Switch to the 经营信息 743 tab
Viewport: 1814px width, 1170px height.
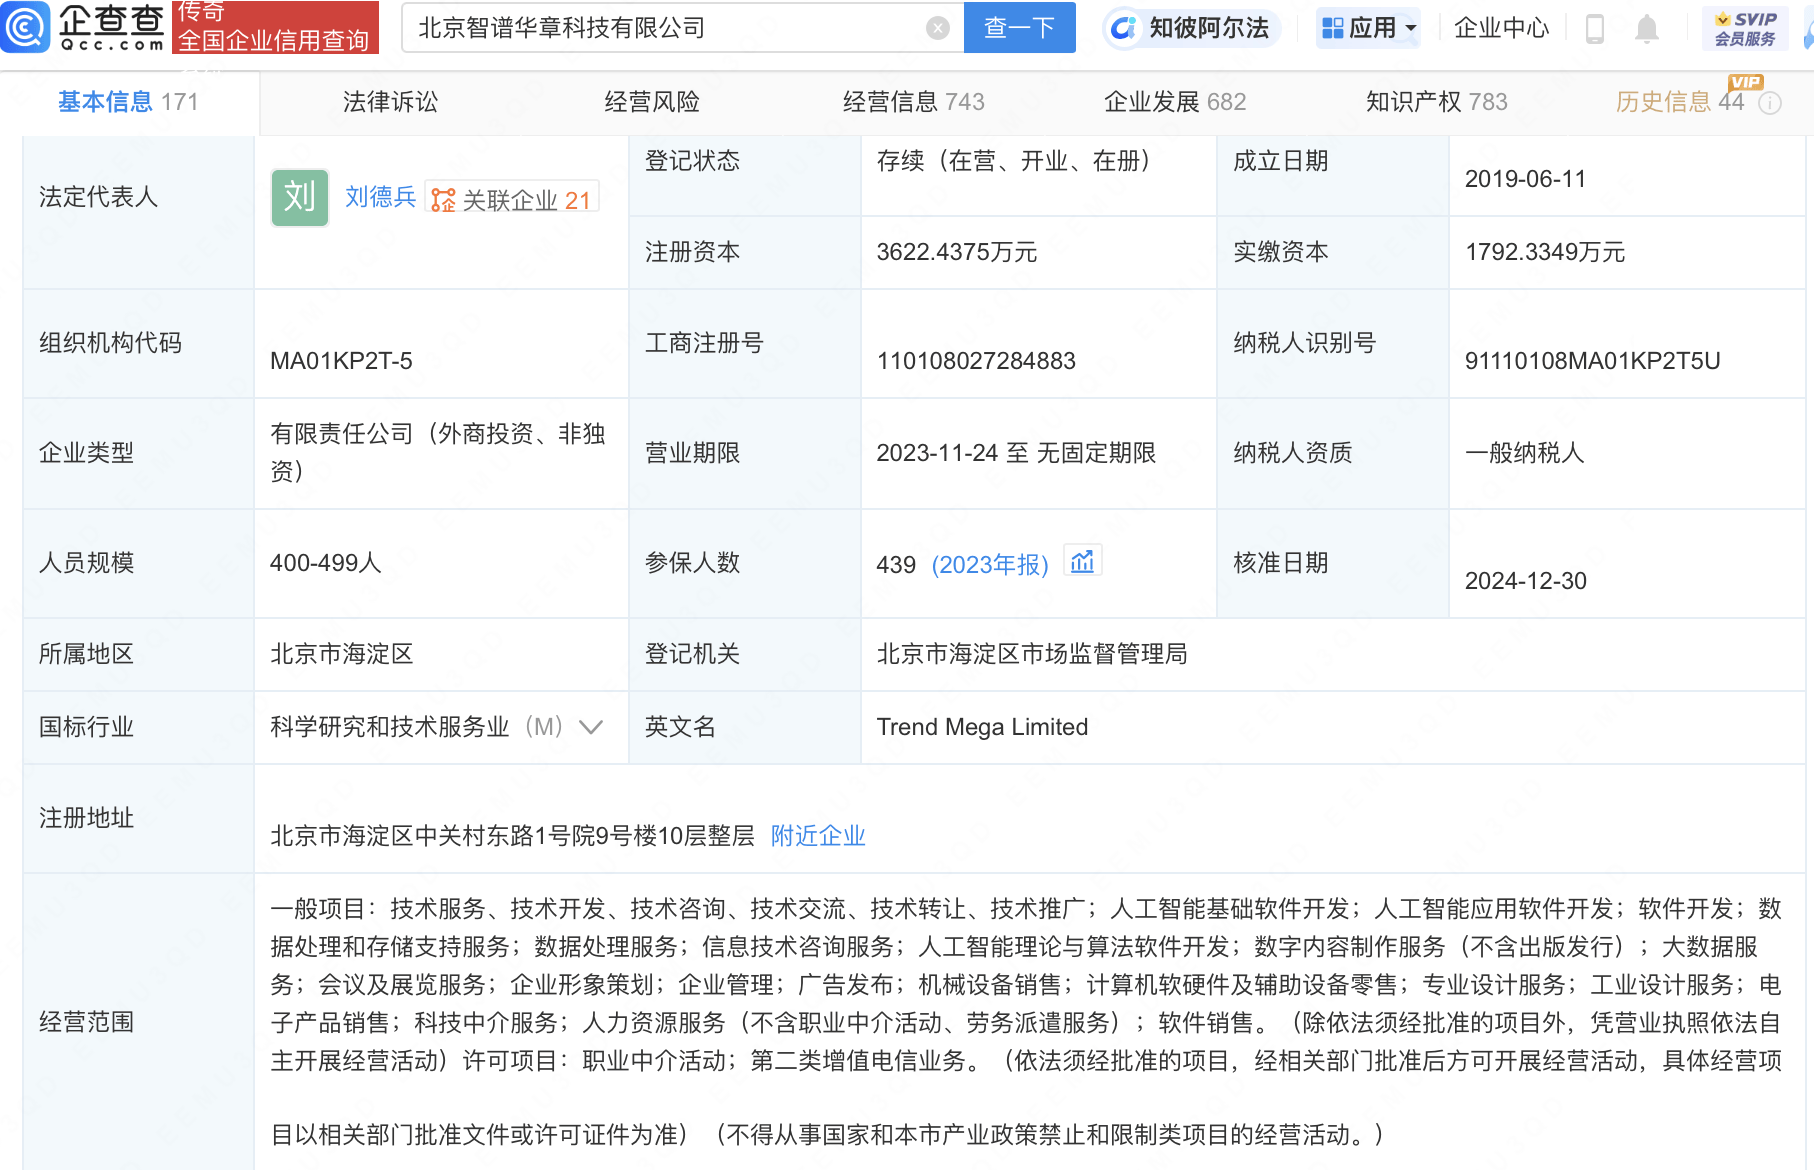[913, 102]
